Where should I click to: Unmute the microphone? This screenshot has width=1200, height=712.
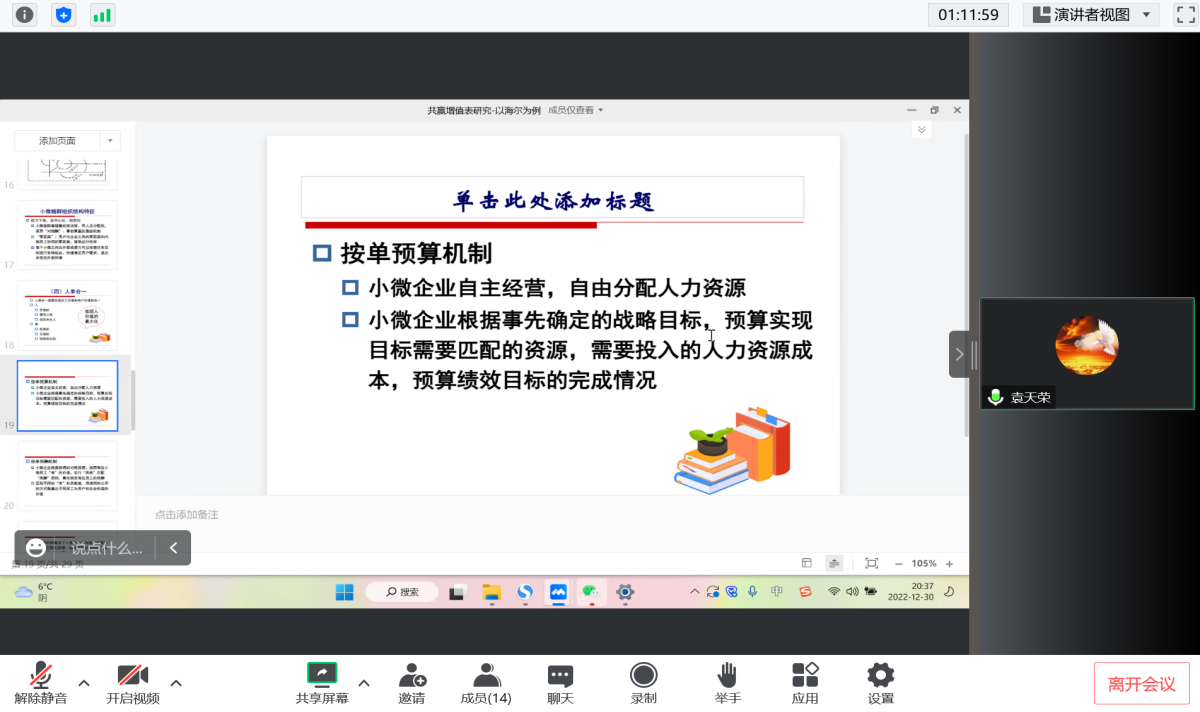41,683
